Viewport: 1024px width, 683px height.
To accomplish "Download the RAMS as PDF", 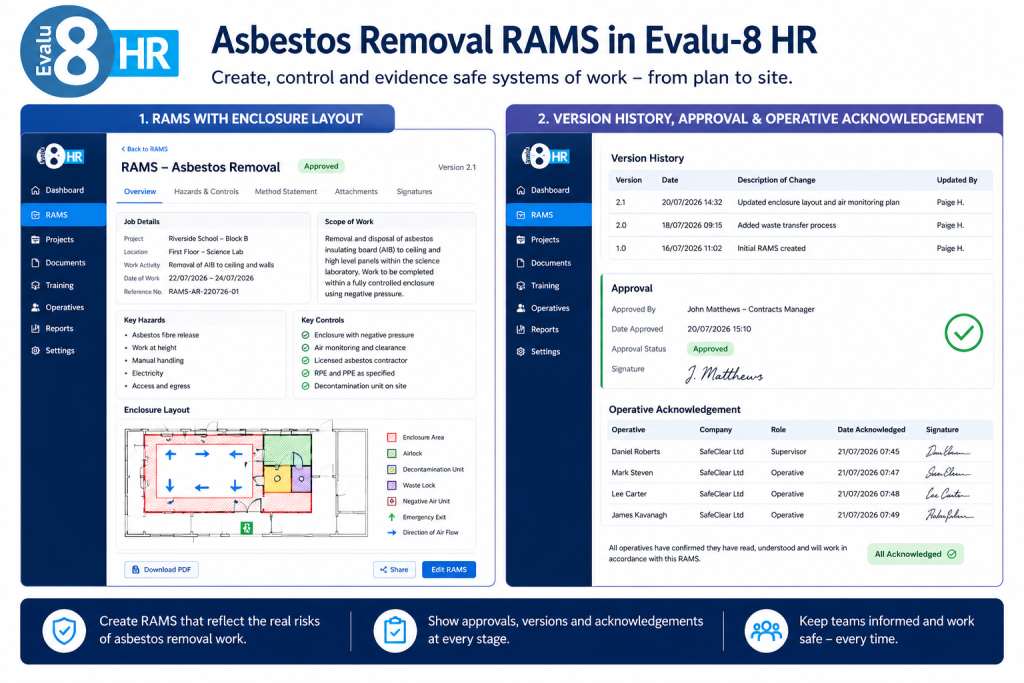I will tap(161, 569).
